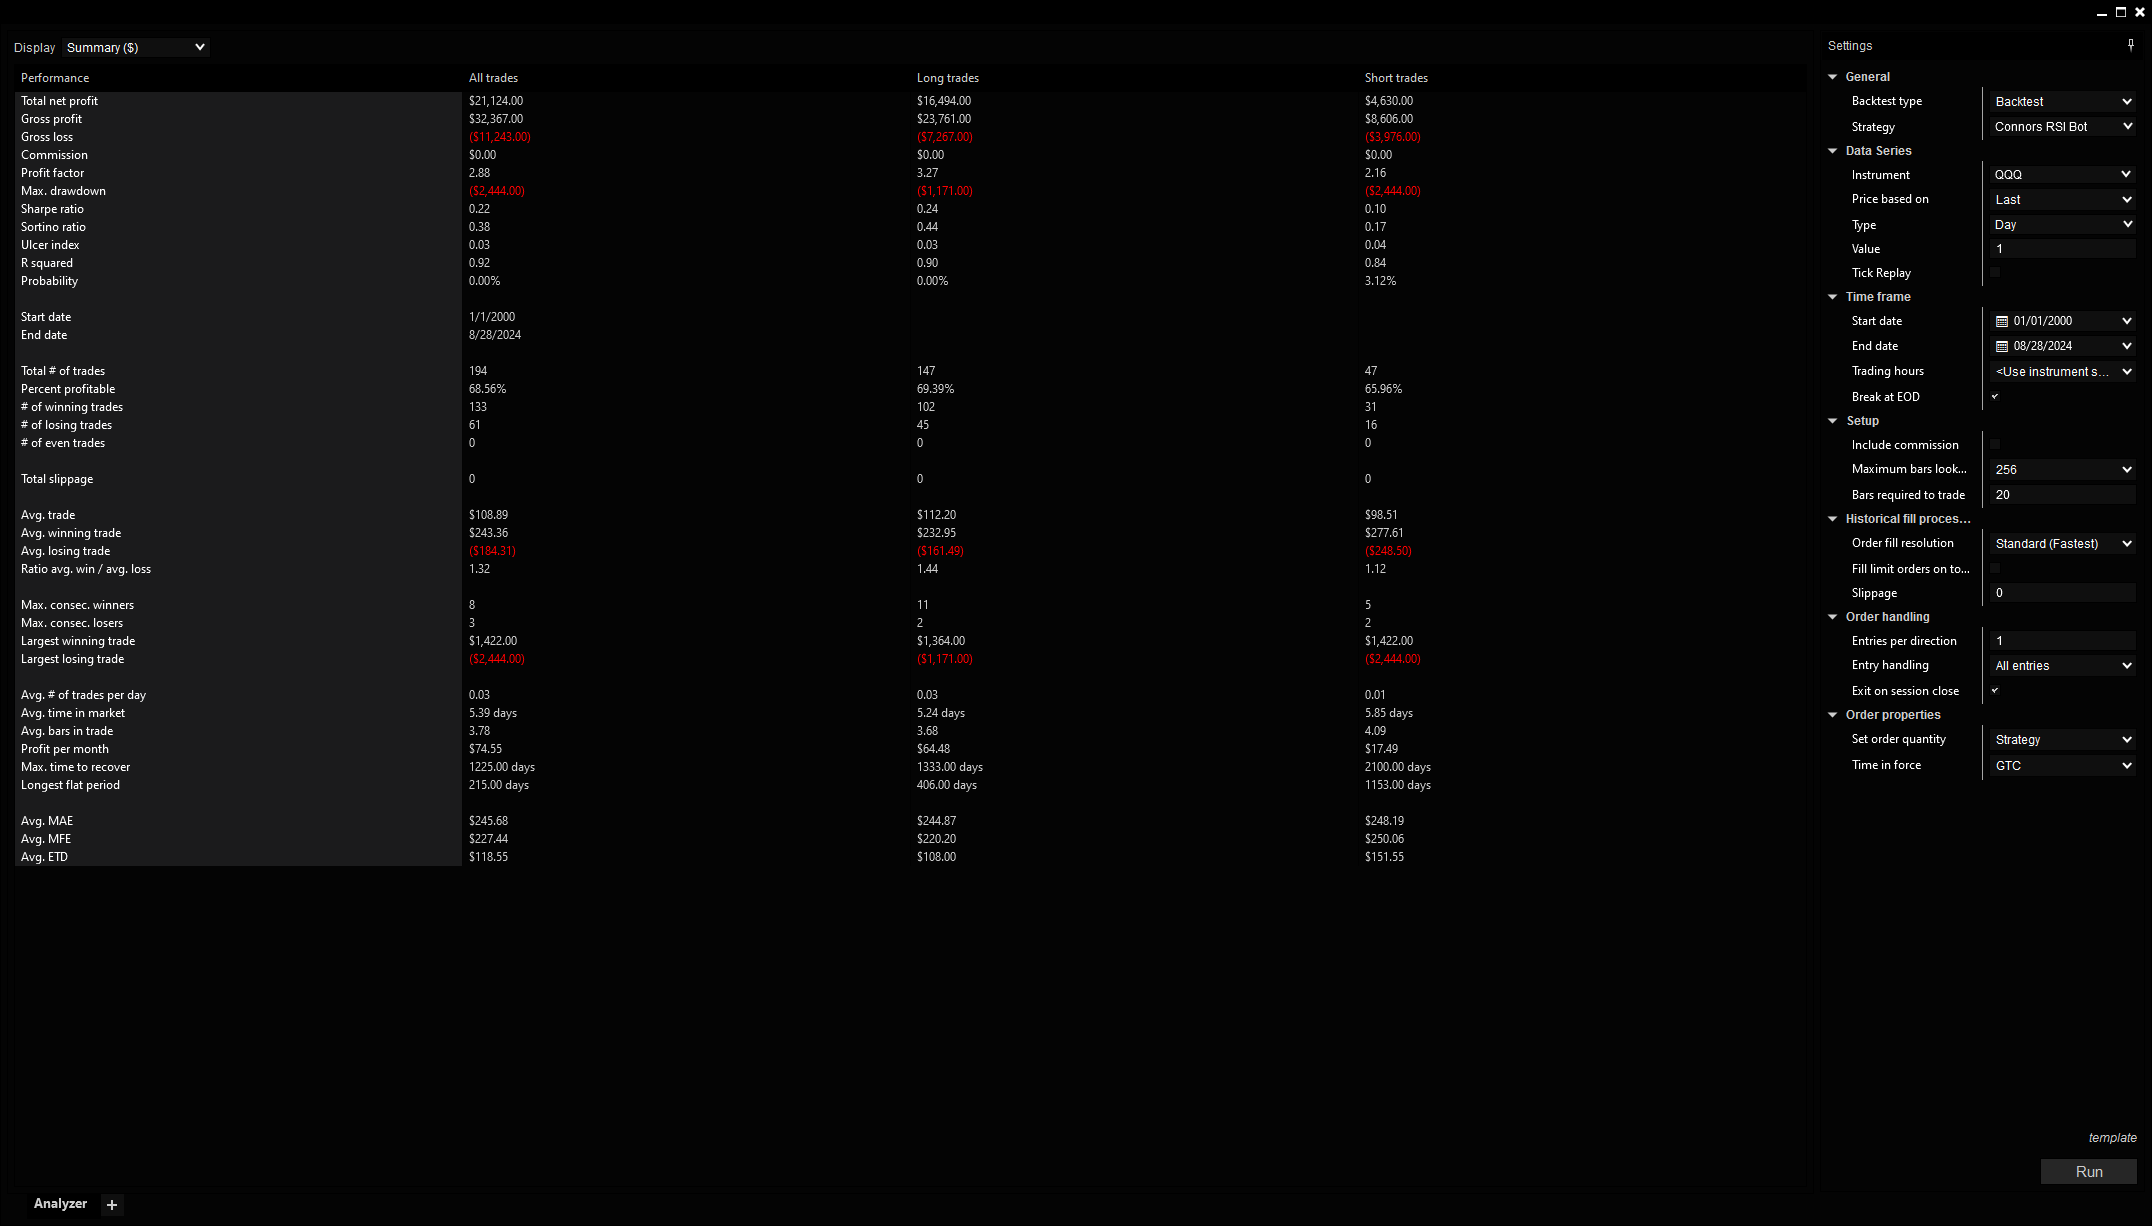
Task: Select the Instrument QQQ field
Action: pyautogui.click(x=2056, y=175)
